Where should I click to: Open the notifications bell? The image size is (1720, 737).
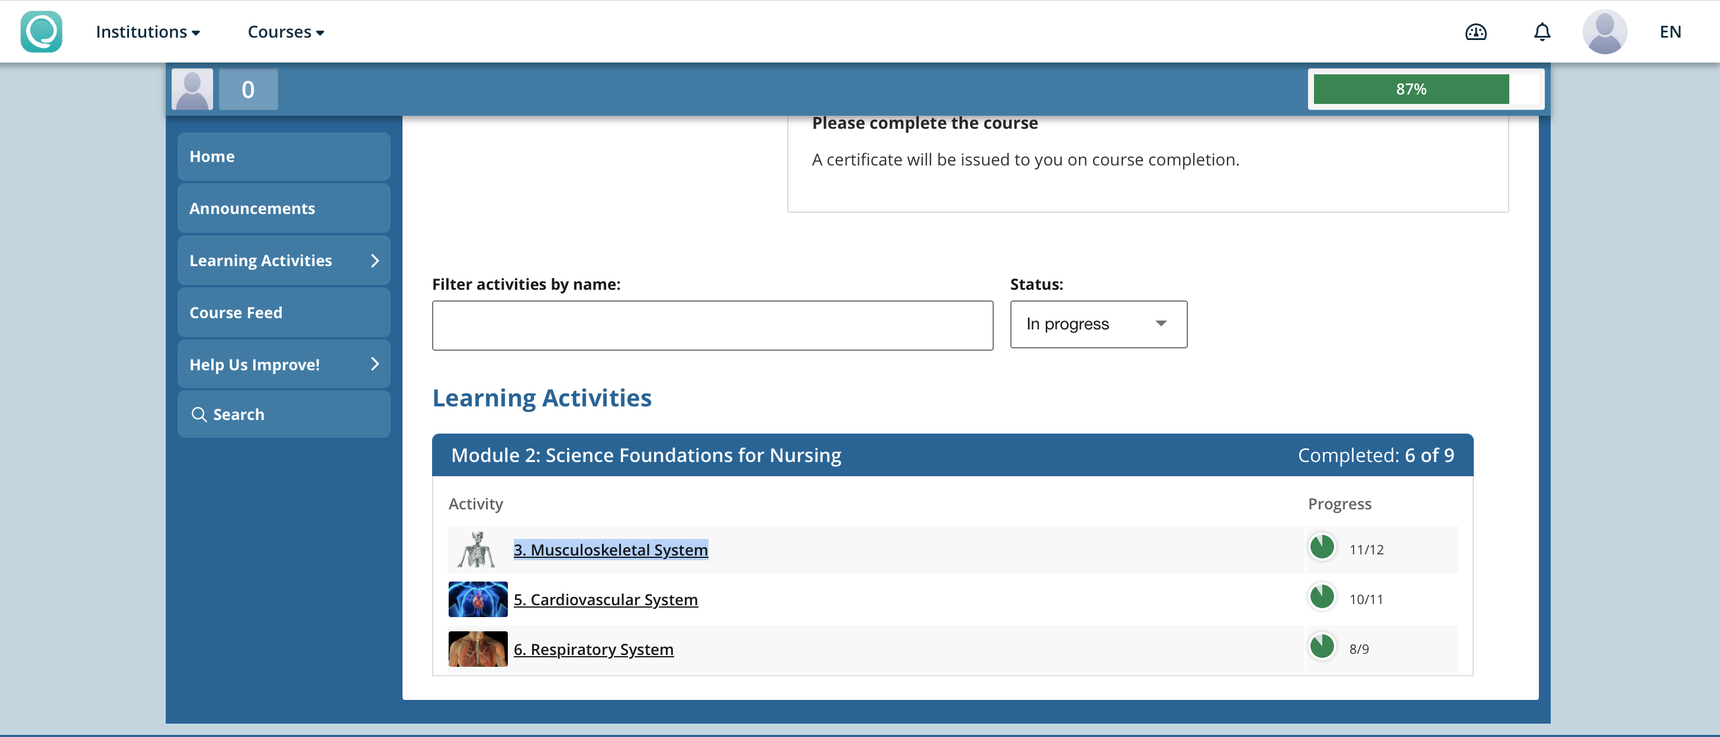tap(1542, 32)
